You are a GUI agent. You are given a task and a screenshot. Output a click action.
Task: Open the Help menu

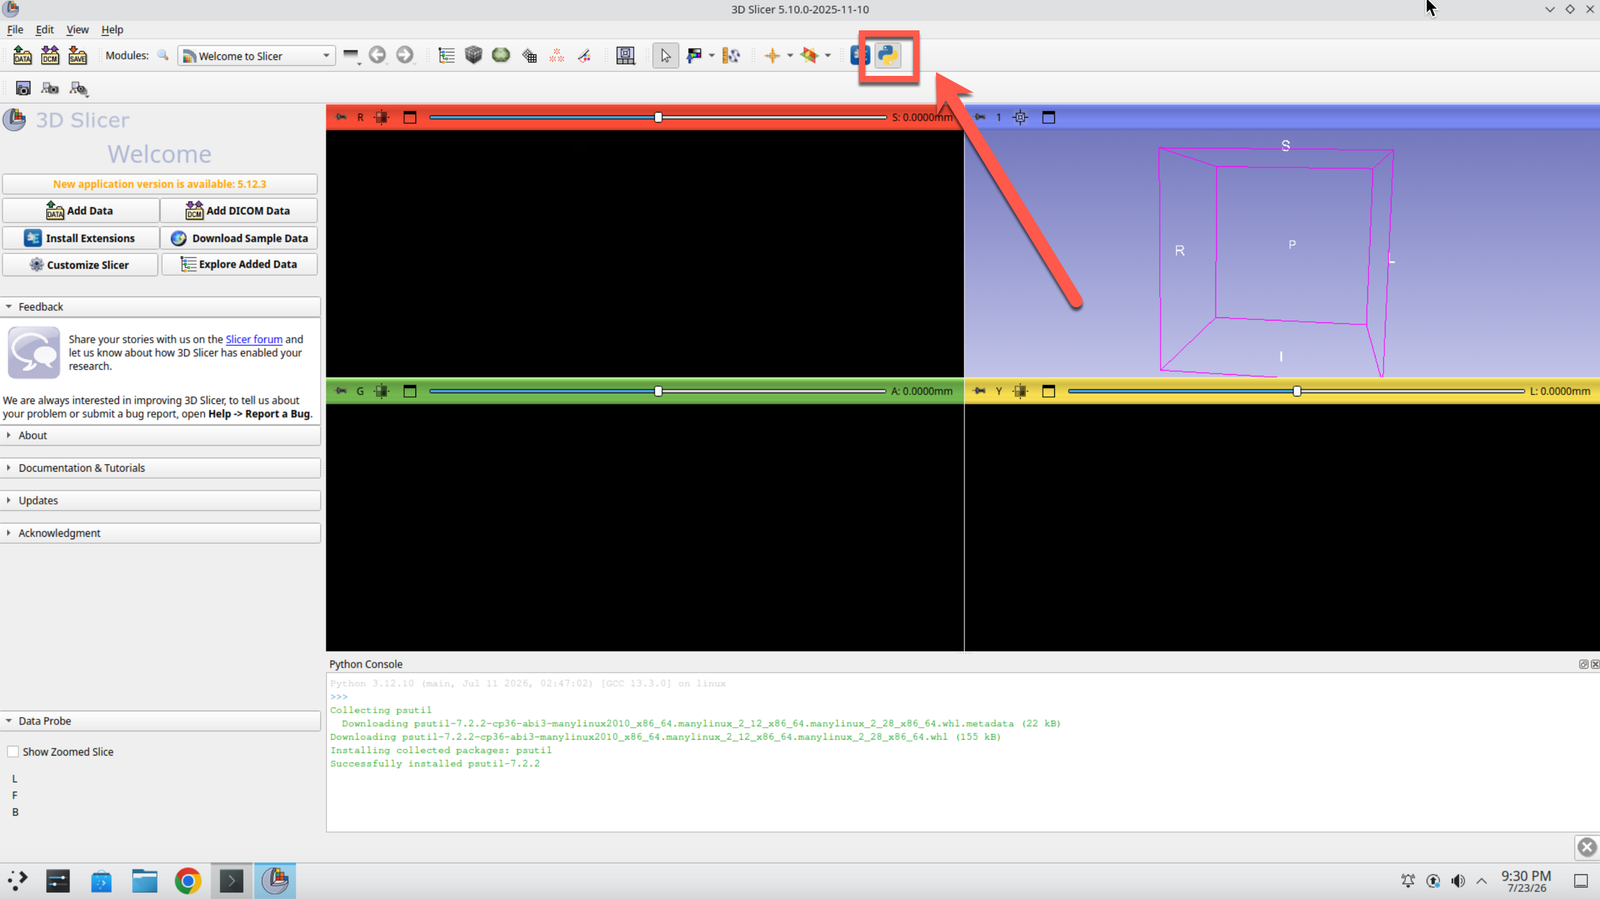point(112,30)
